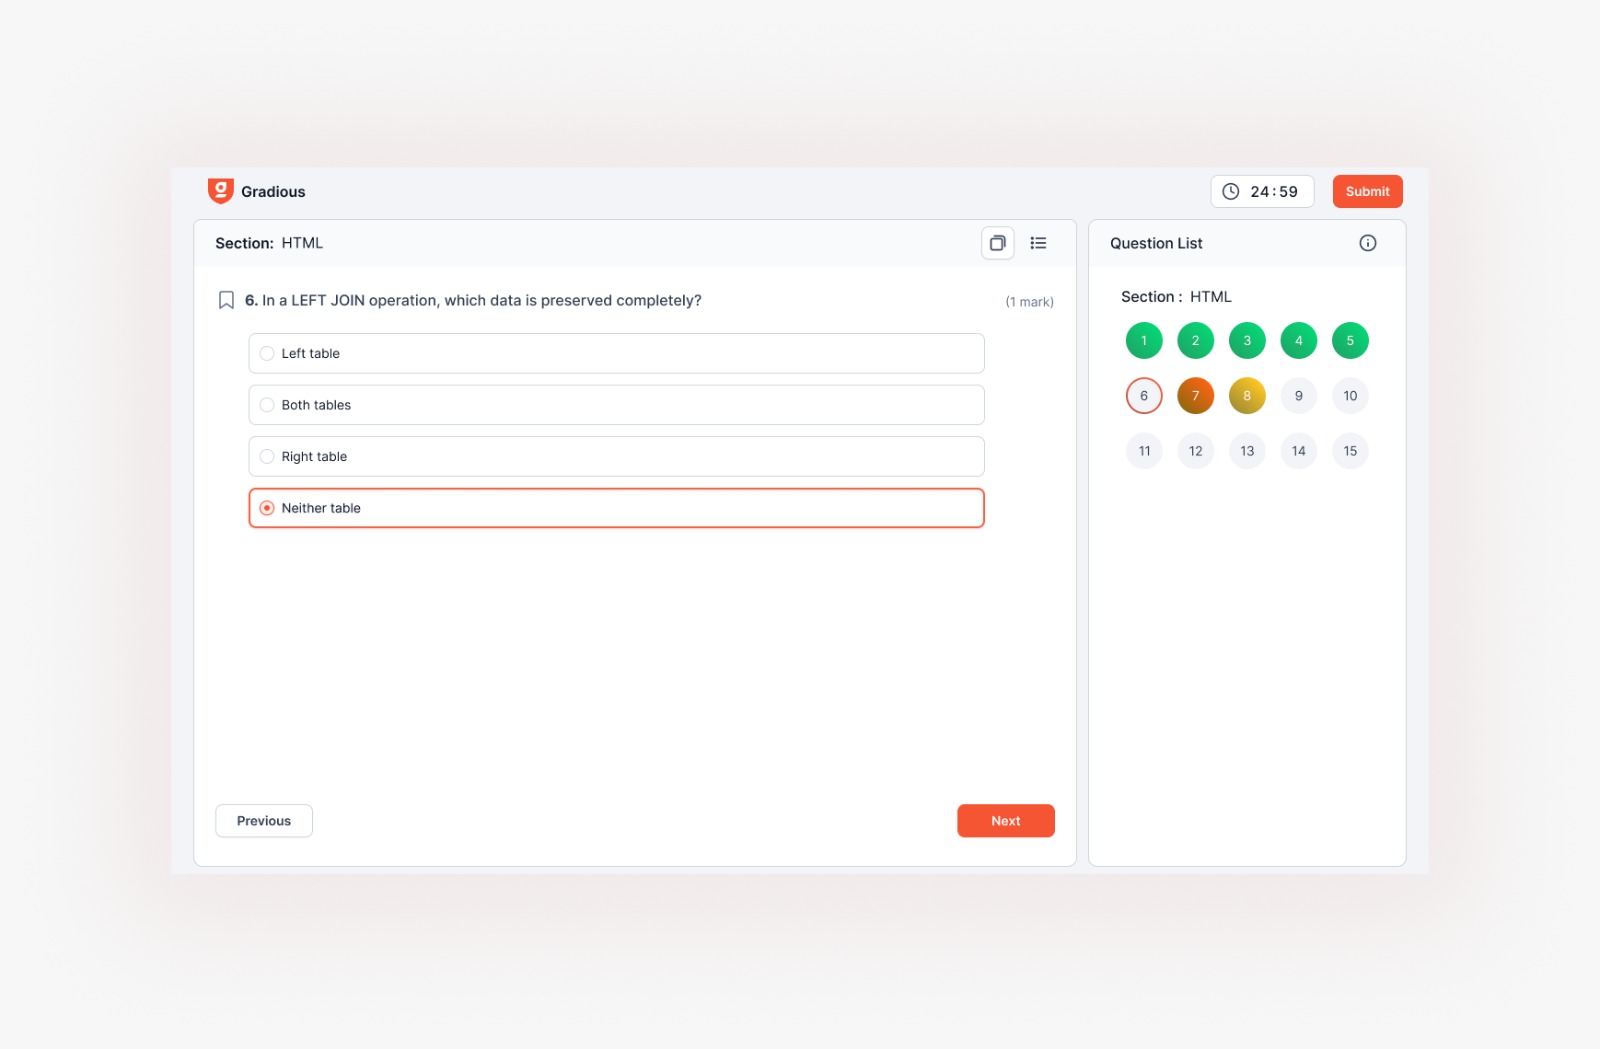Jump to question 1 in list
Viewport: 1600px width, 1049px height.
pyautogui.click(x=1144, y=341)
